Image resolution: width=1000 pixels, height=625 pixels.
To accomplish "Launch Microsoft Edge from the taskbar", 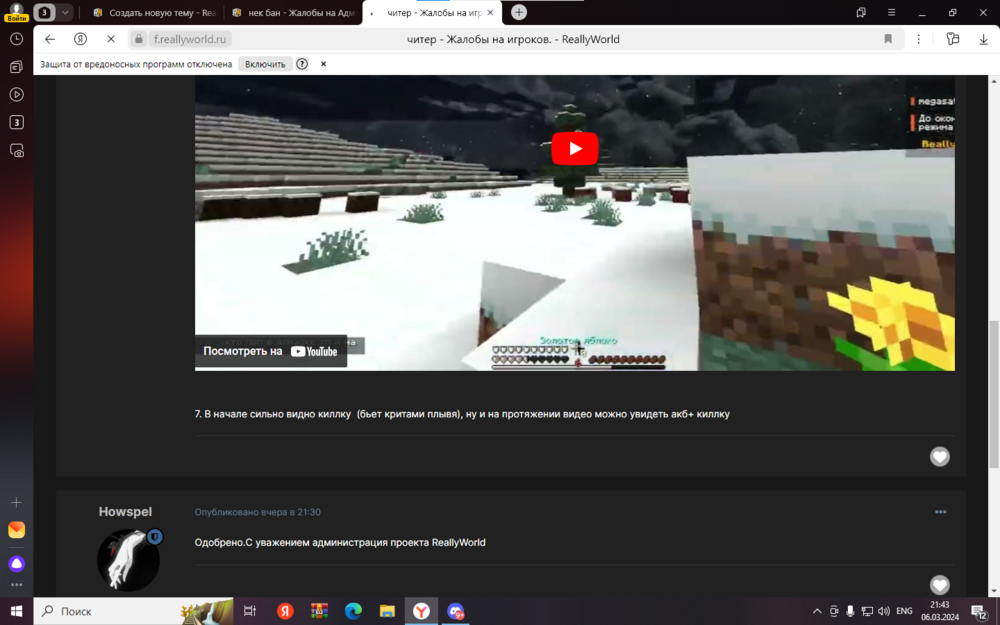I will (353, 612).
